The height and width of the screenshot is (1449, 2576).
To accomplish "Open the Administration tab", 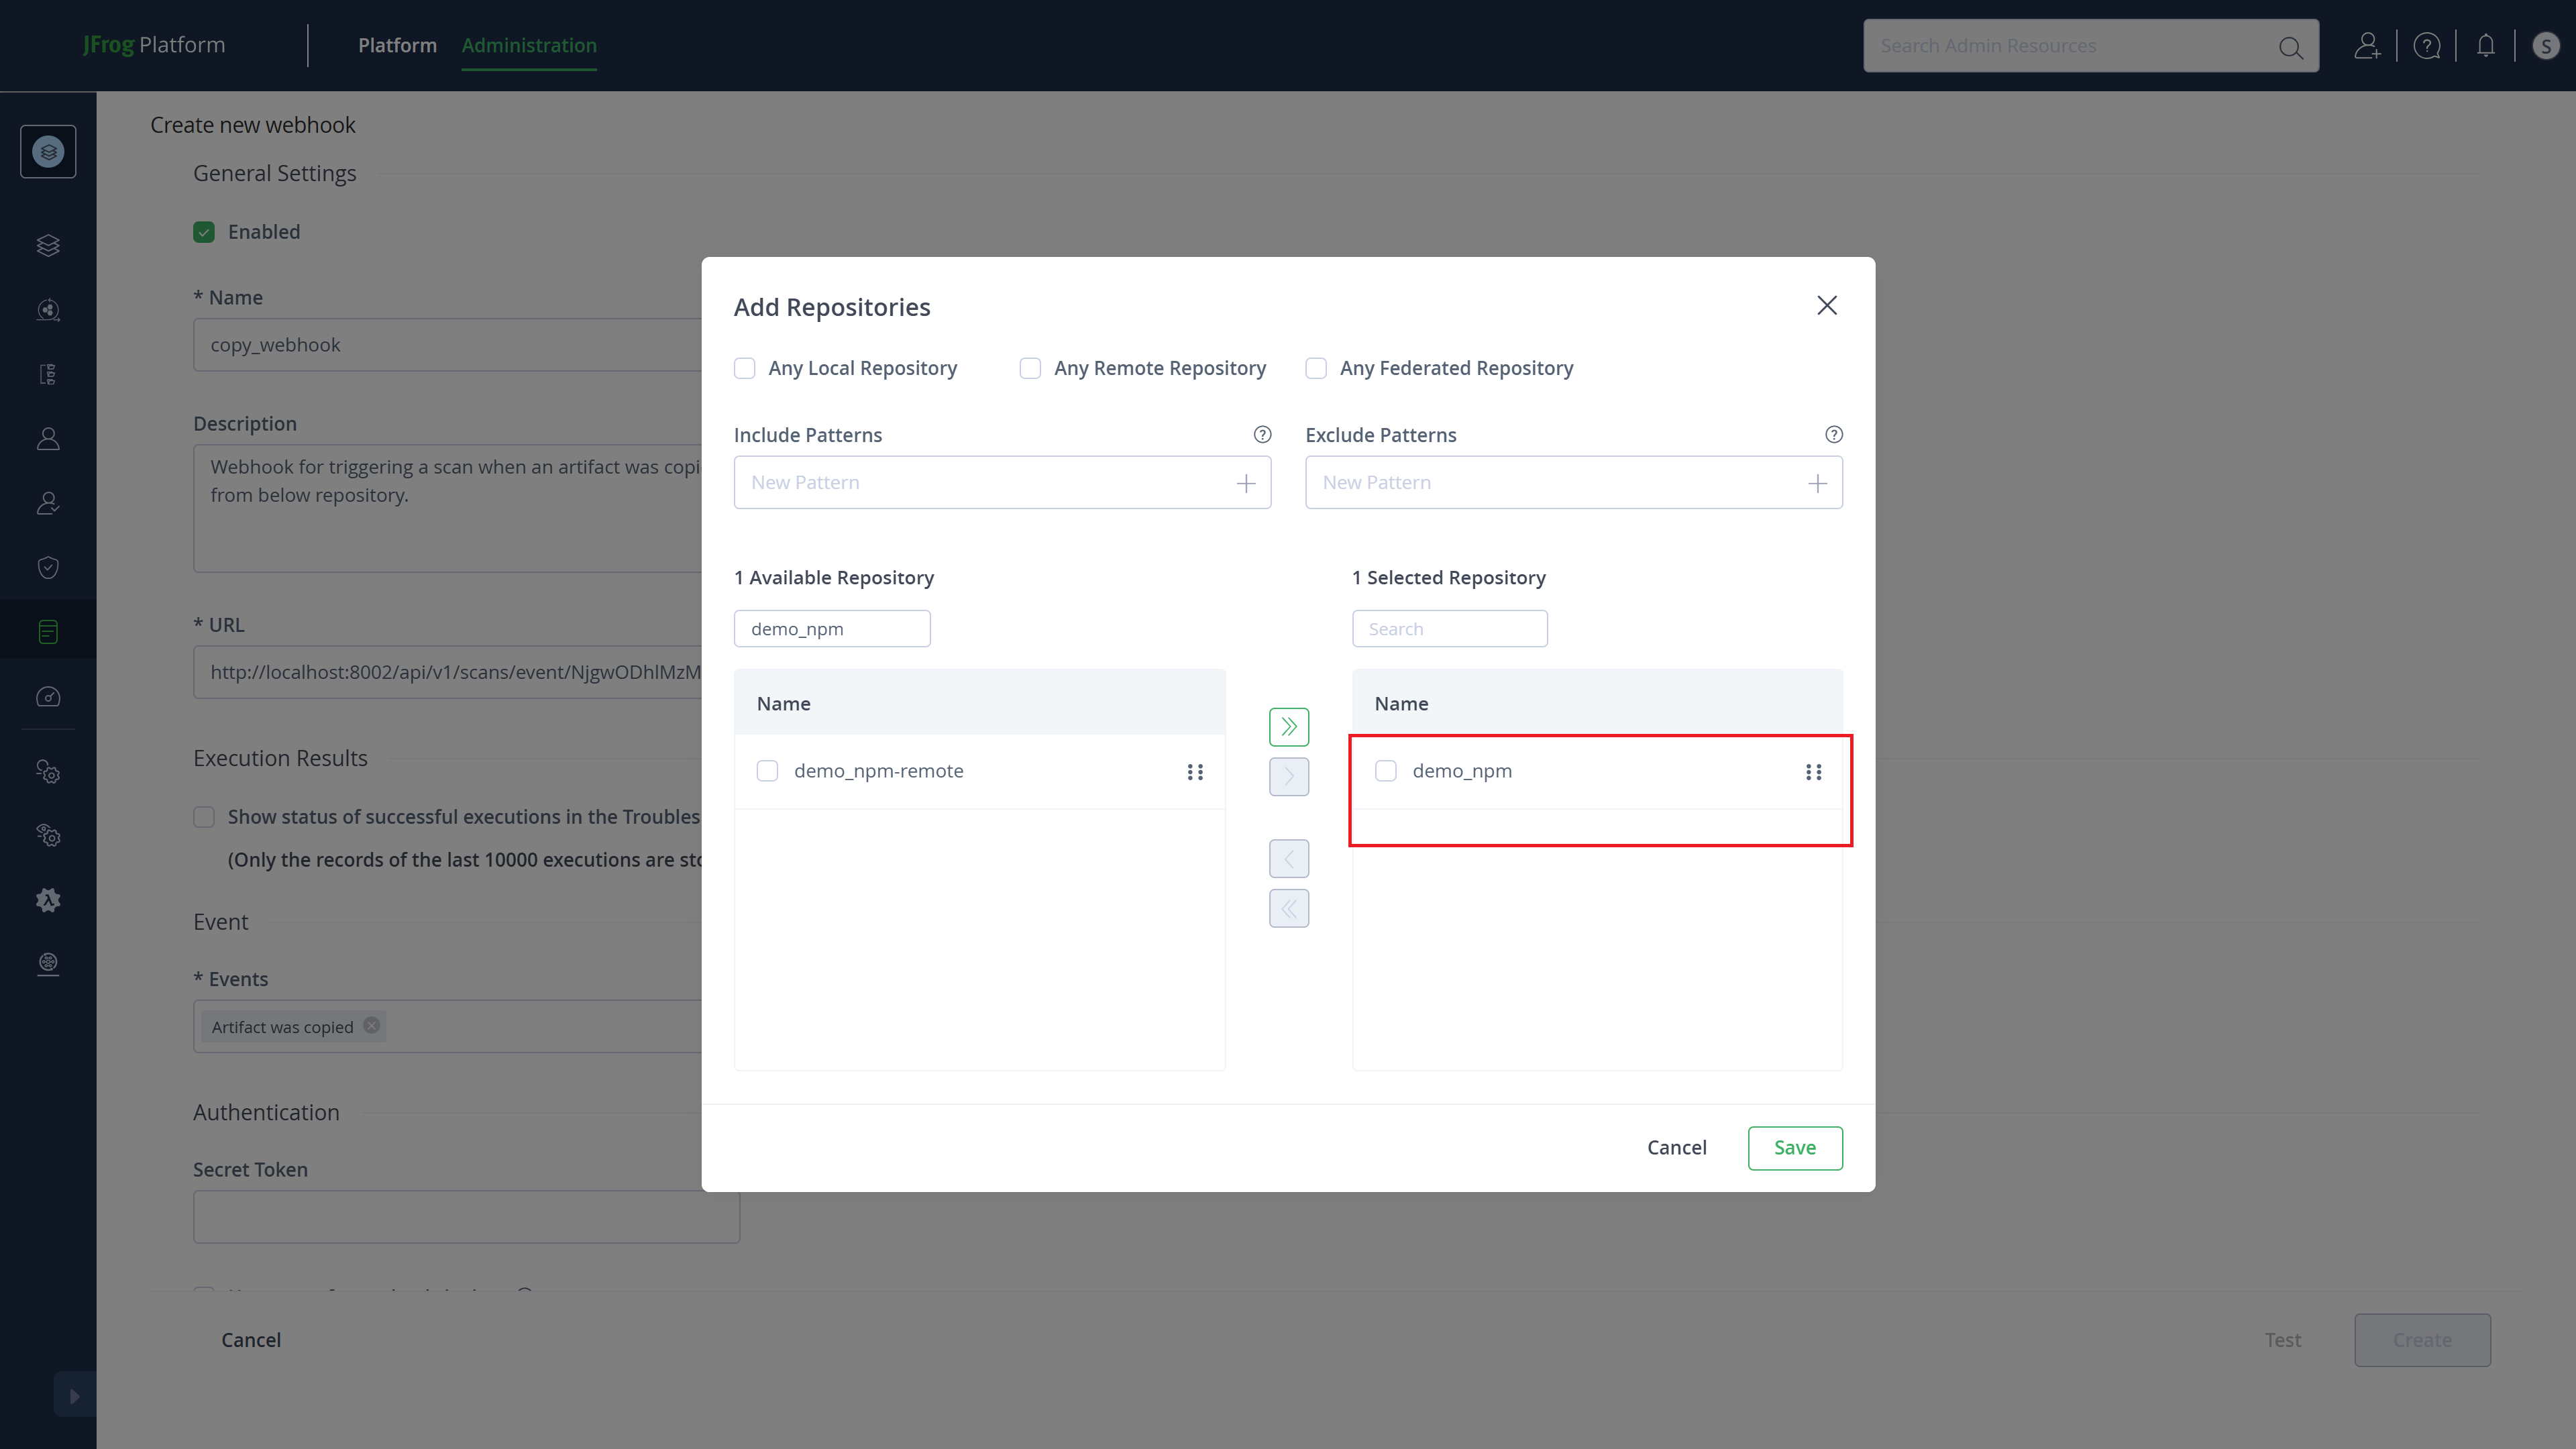I will 529,45.
